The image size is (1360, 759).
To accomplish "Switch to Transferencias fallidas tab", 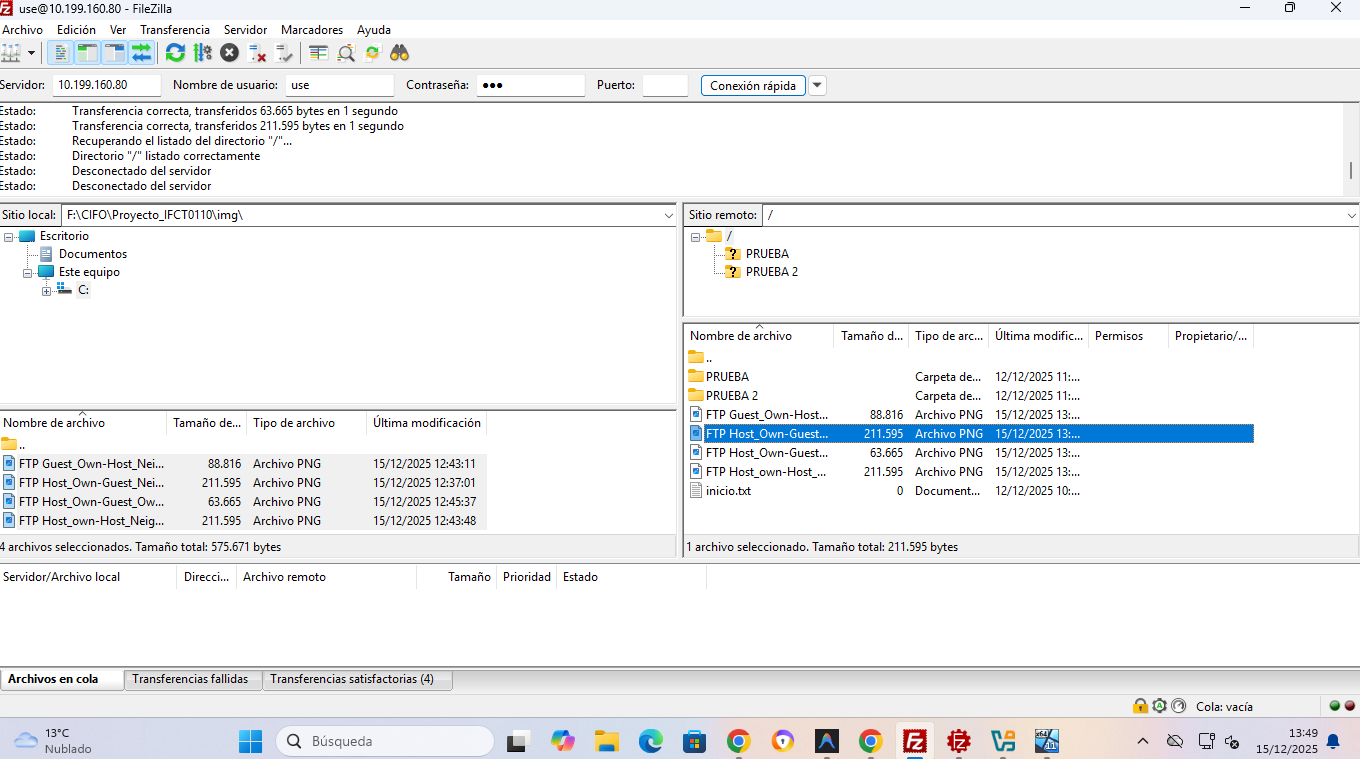I will (190, 679).
